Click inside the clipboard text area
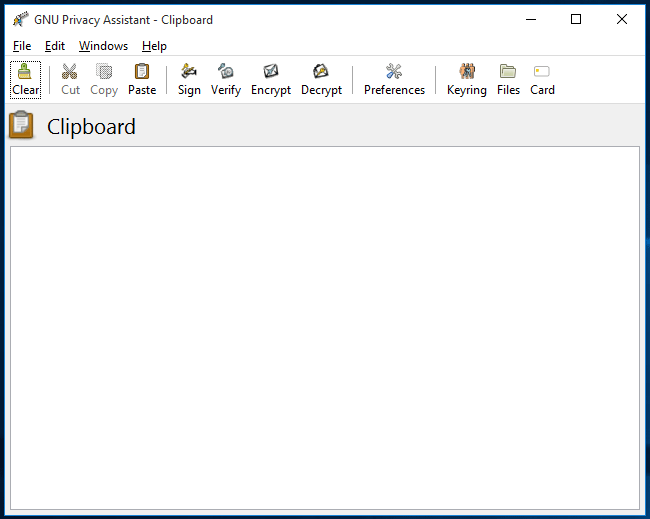Image resolution: width=650 pixels, height=519 pixels. click(325, 328)
